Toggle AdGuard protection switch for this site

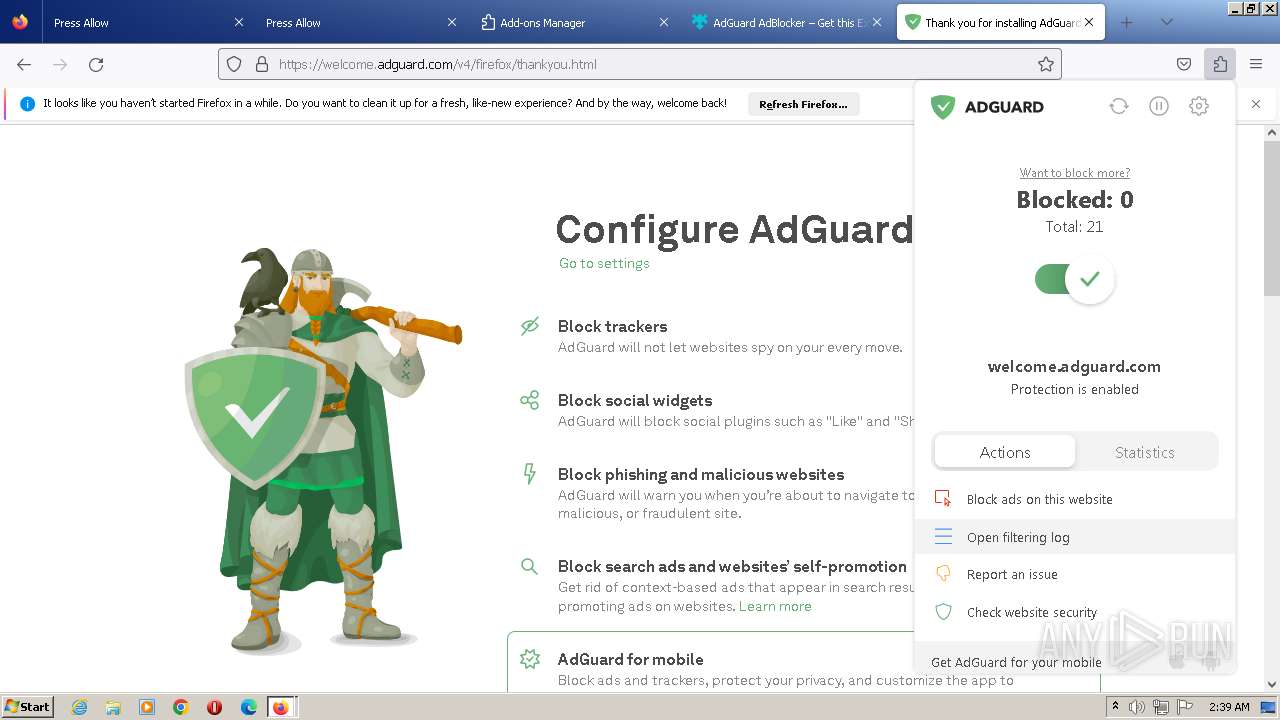1075,279
